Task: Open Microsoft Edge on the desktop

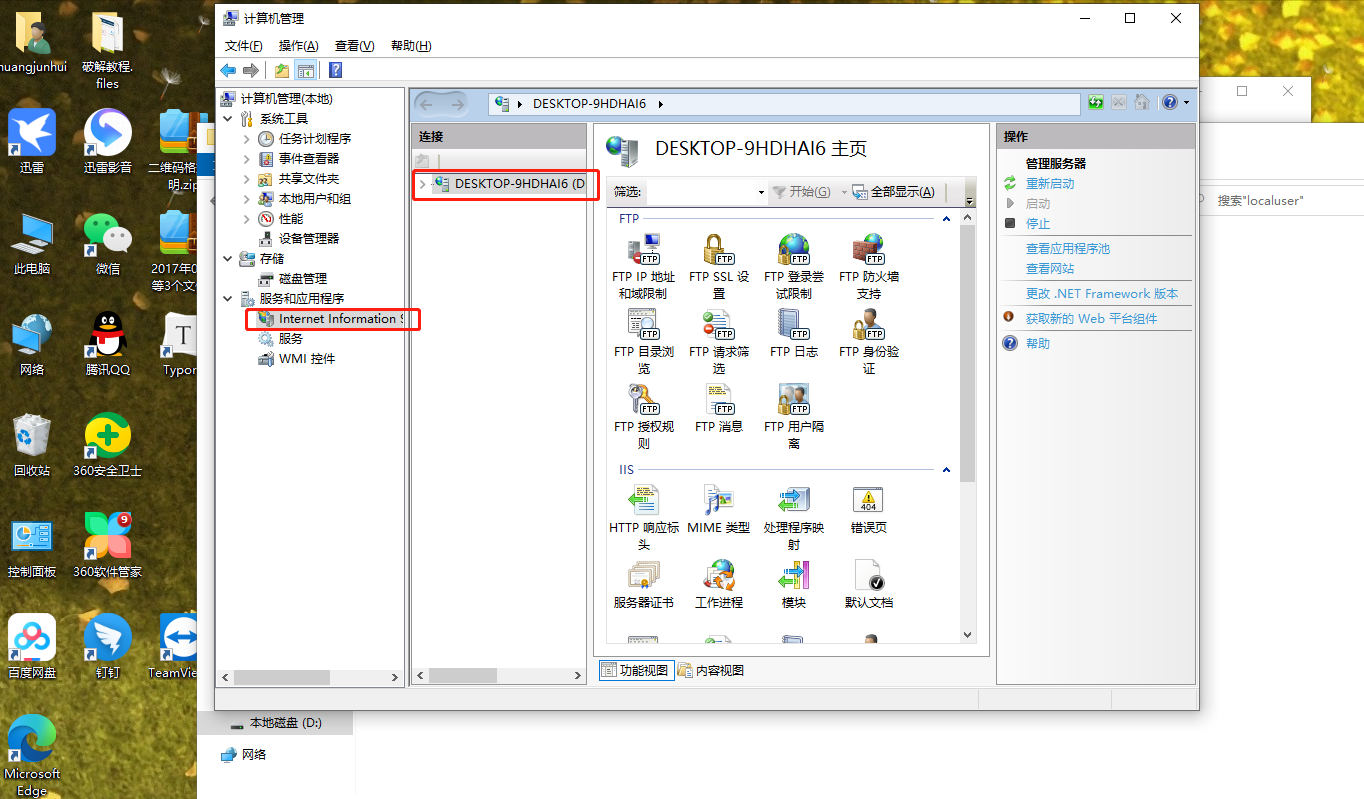Action: pyautogui.click(x=32, y=756)
